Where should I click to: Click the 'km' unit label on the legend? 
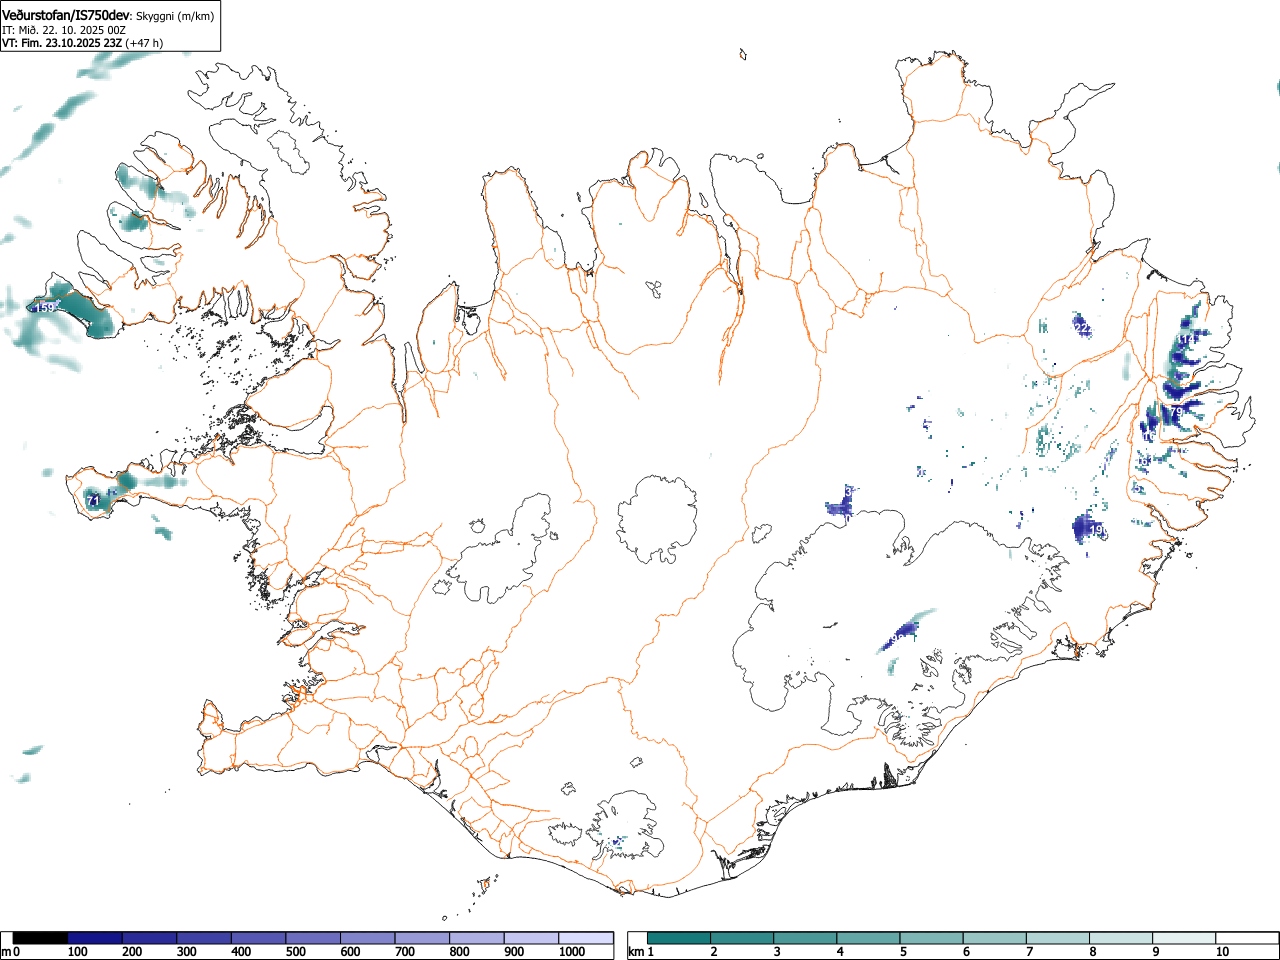635,952
